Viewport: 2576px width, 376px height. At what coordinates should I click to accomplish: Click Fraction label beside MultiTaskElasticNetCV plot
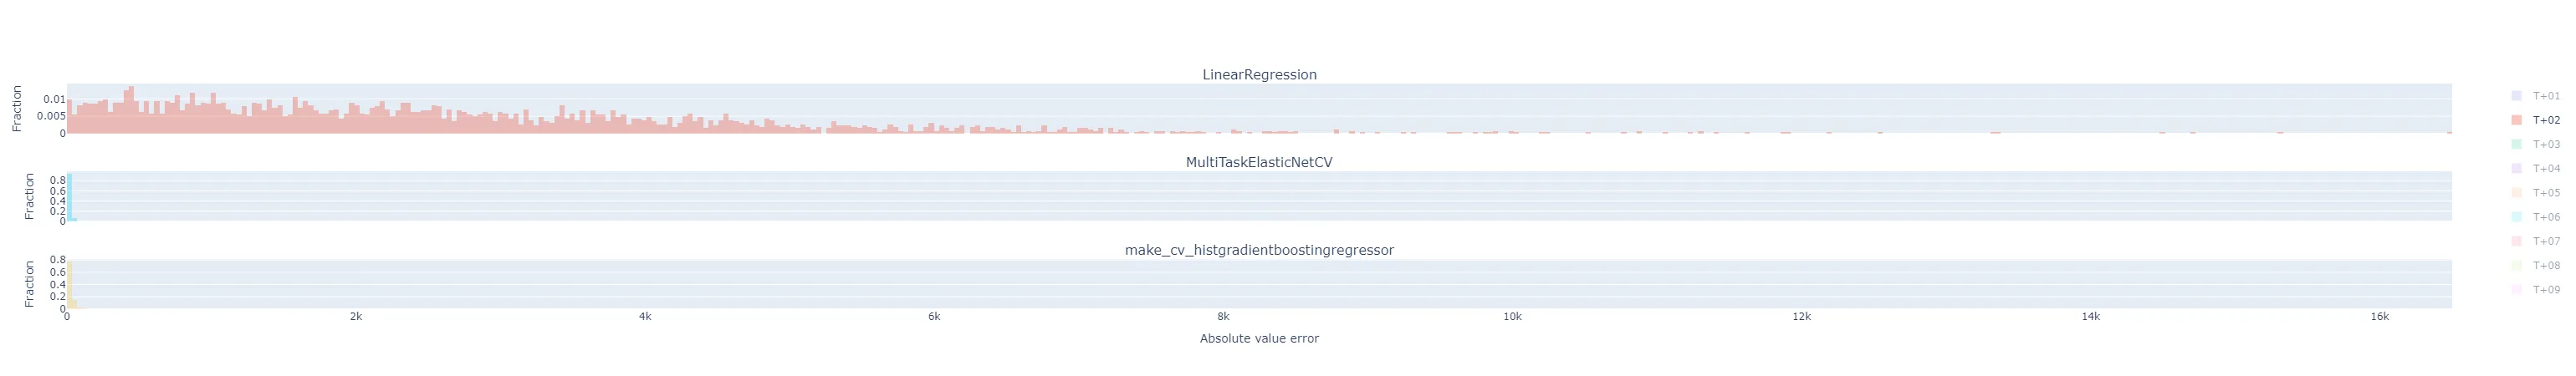pyautogui.click(x=30, y=196)
